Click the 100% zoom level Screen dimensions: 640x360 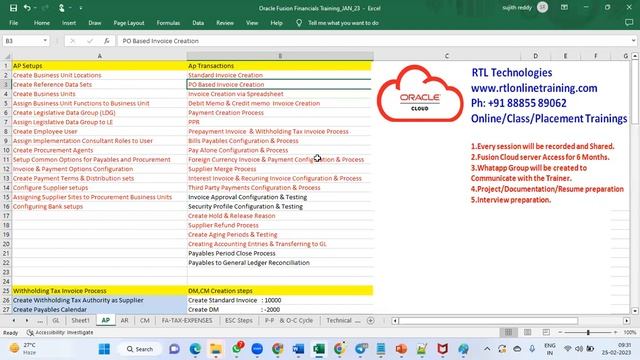tap(629, 333)
